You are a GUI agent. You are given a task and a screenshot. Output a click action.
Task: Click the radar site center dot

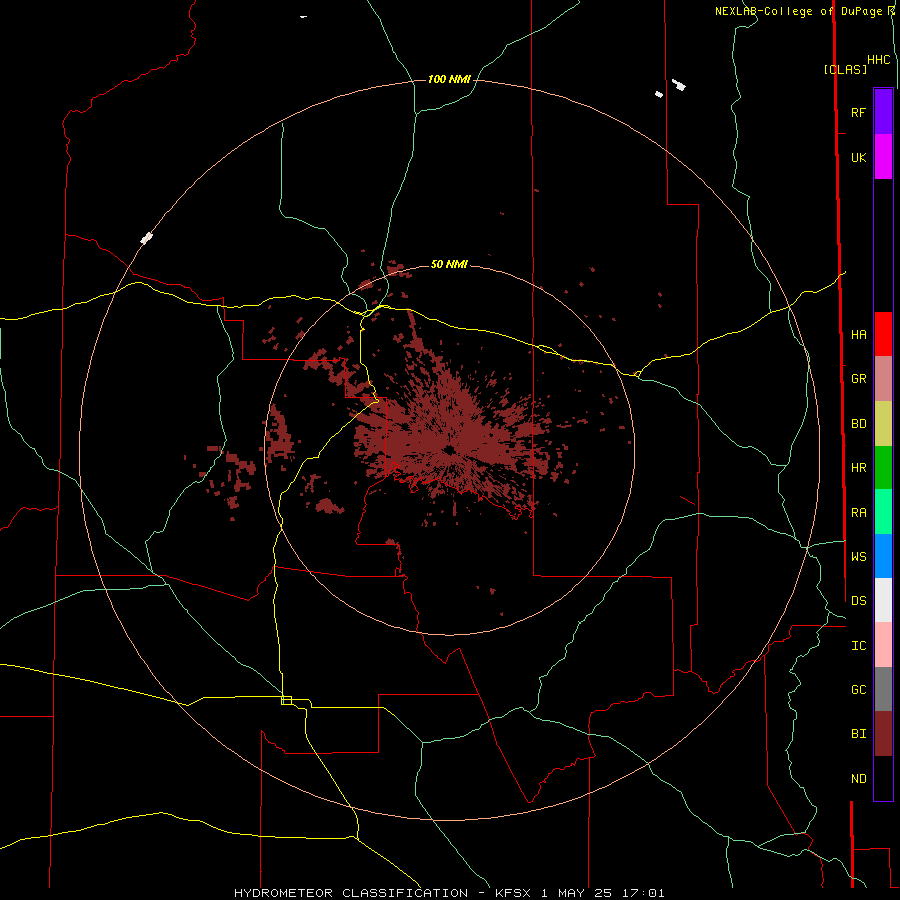pyautogui.click(x=449, y=449)
